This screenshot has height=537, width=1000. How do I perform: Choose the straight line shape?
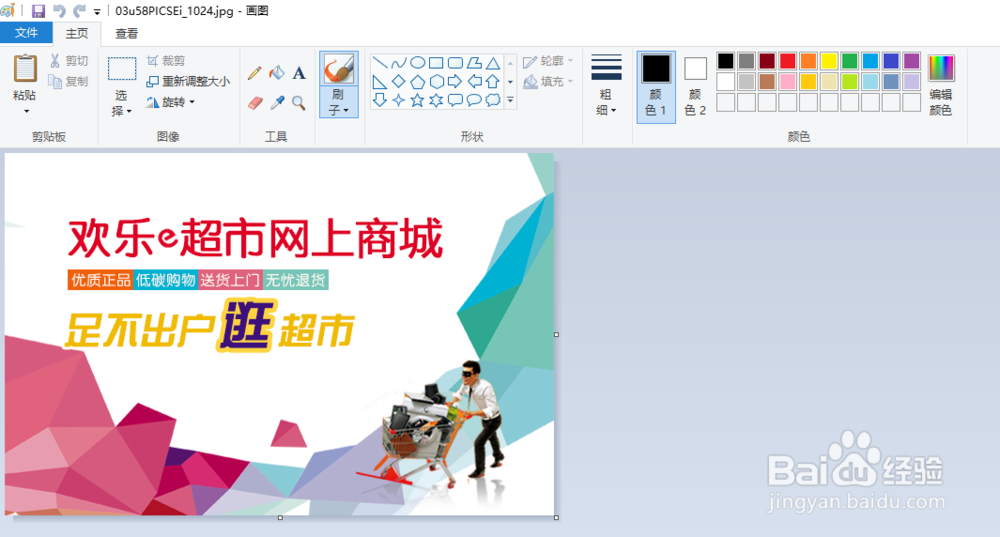point(379,63)
